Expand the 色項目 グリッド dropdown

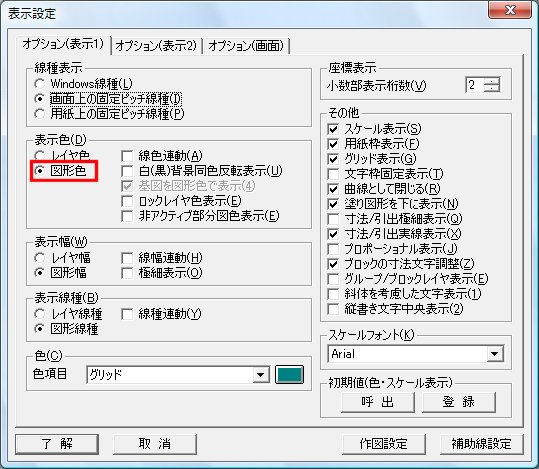(261, 374)
